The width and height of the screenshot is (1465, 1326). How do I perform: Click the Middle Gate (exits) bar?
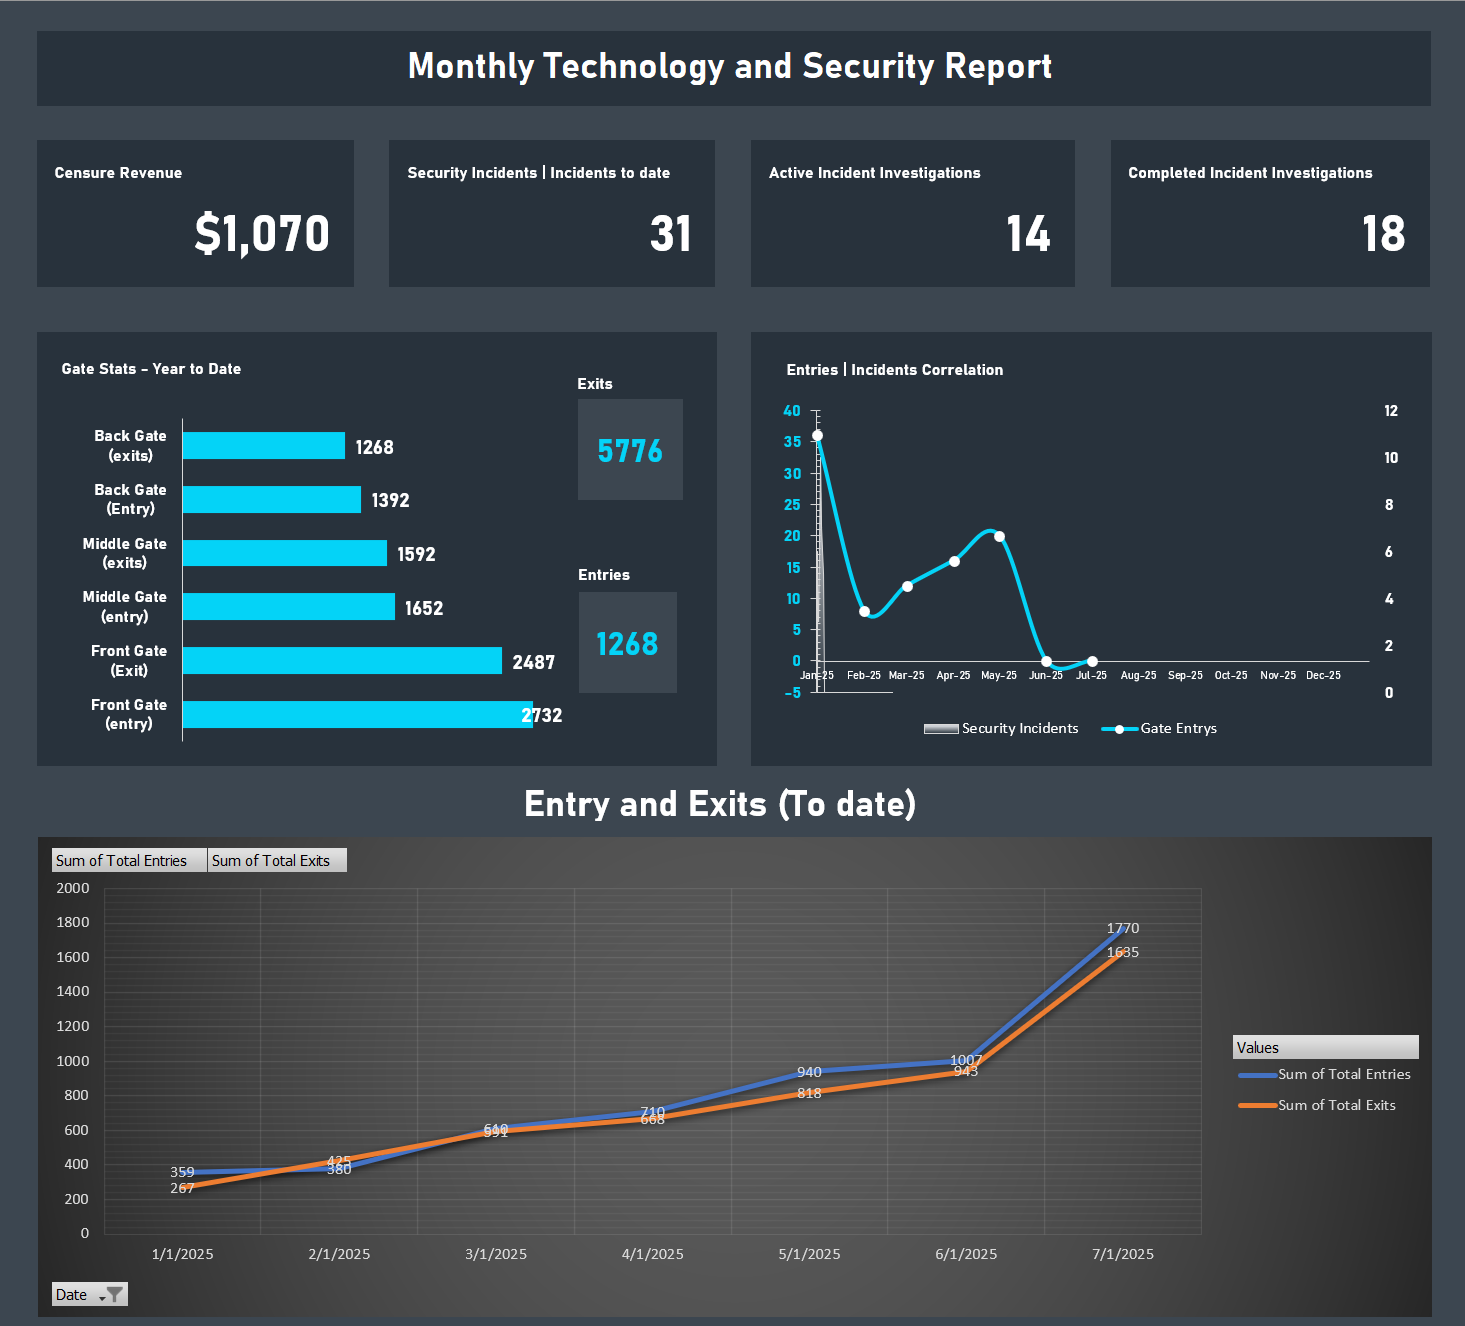[x=285, y=553]
